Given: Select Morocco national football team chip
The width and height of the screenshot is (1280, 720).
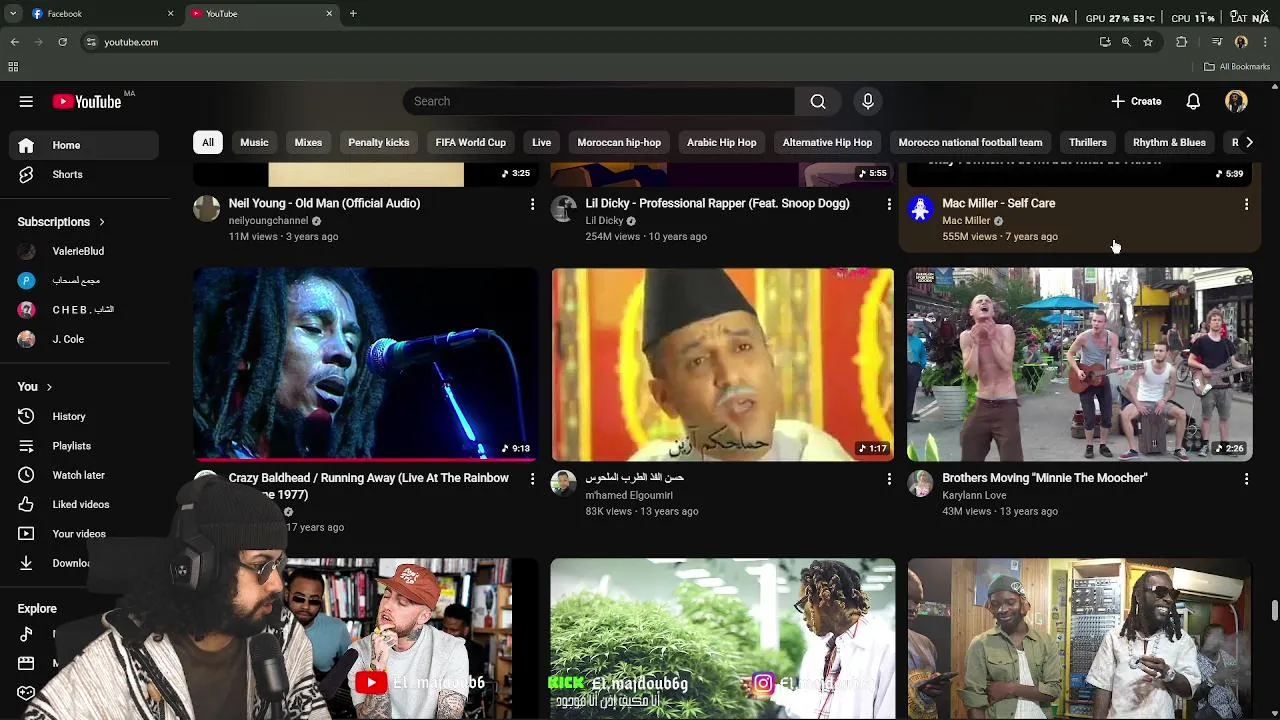Looking at the screenshot, I should point(970,142).
